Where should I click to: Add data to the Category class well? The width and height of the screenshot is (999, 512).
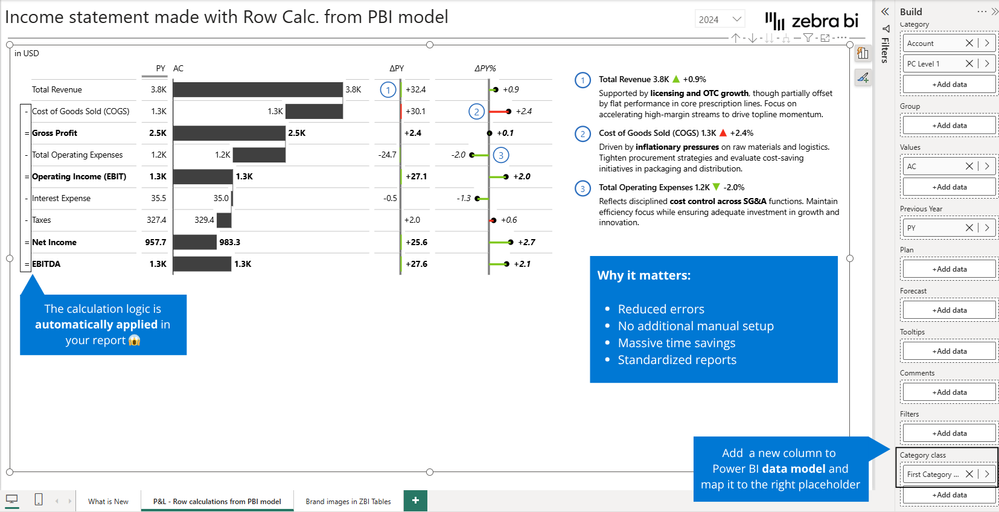click(x=949, y=495)
